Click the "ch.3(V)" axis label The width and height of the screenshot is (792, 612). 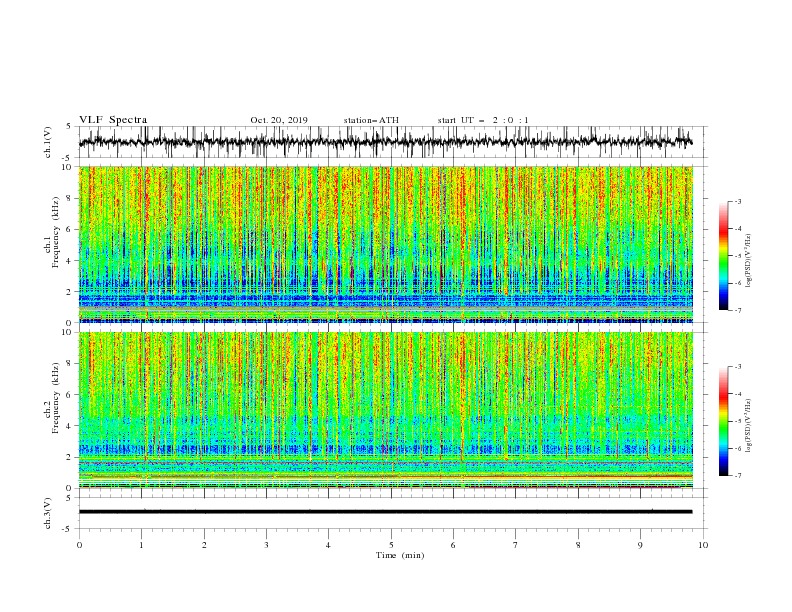(x=48, y=513)
